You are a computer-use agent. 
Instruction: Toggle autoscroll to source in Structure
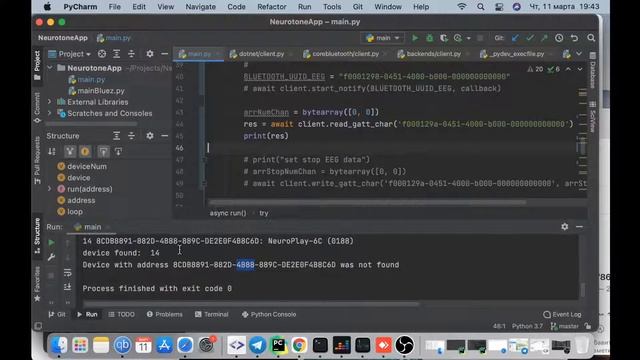click(103, 152)
